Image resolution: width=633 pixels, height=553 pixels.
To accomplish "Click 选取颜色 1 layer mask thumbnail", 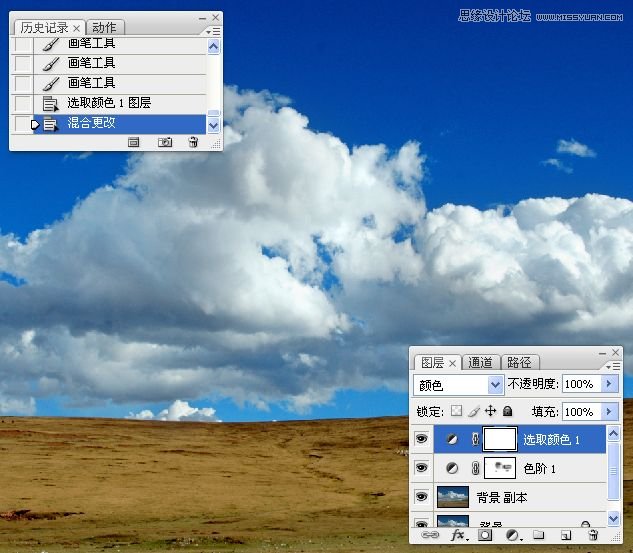I will click(500, 439).
